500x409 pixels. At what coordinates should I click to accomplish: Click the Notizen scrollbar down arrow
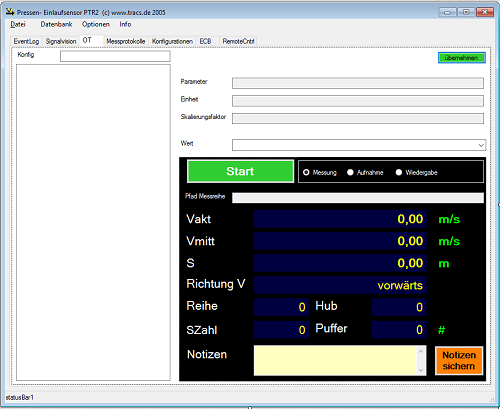421,370
